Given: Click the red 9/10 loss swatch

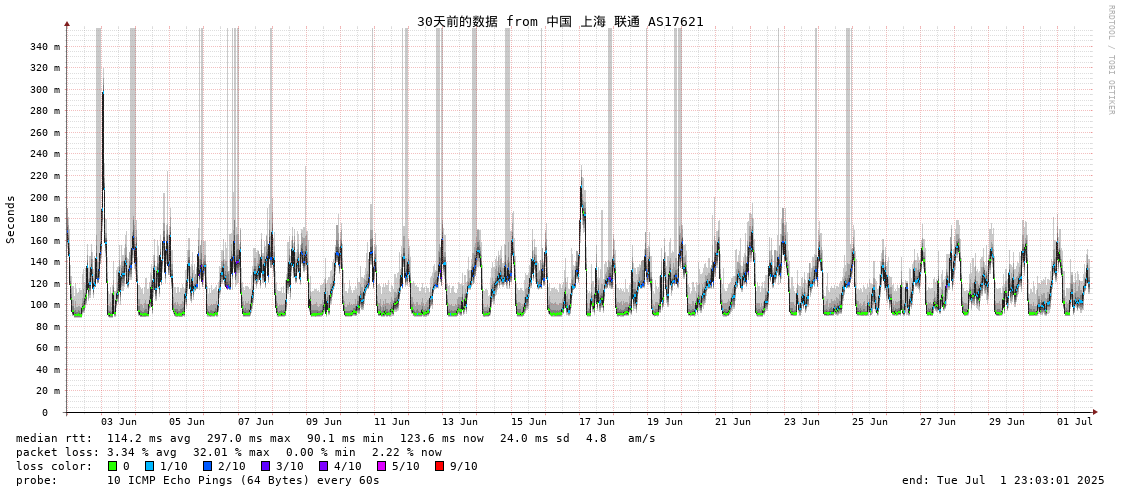Looking at the screenshot, I should click(439, 466).
